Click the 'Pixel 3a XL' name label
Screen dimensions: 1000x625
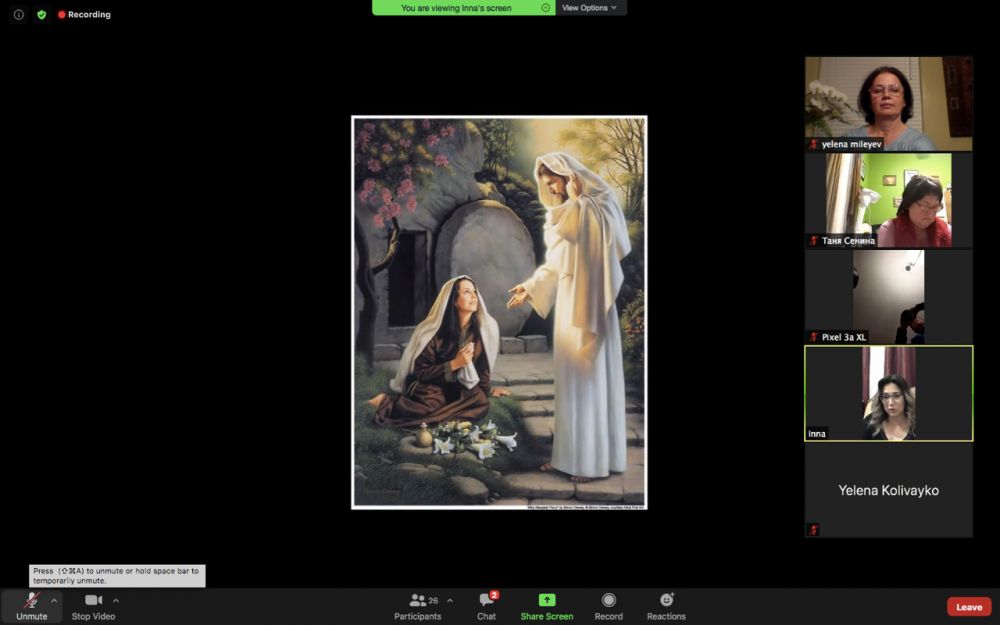844,337
